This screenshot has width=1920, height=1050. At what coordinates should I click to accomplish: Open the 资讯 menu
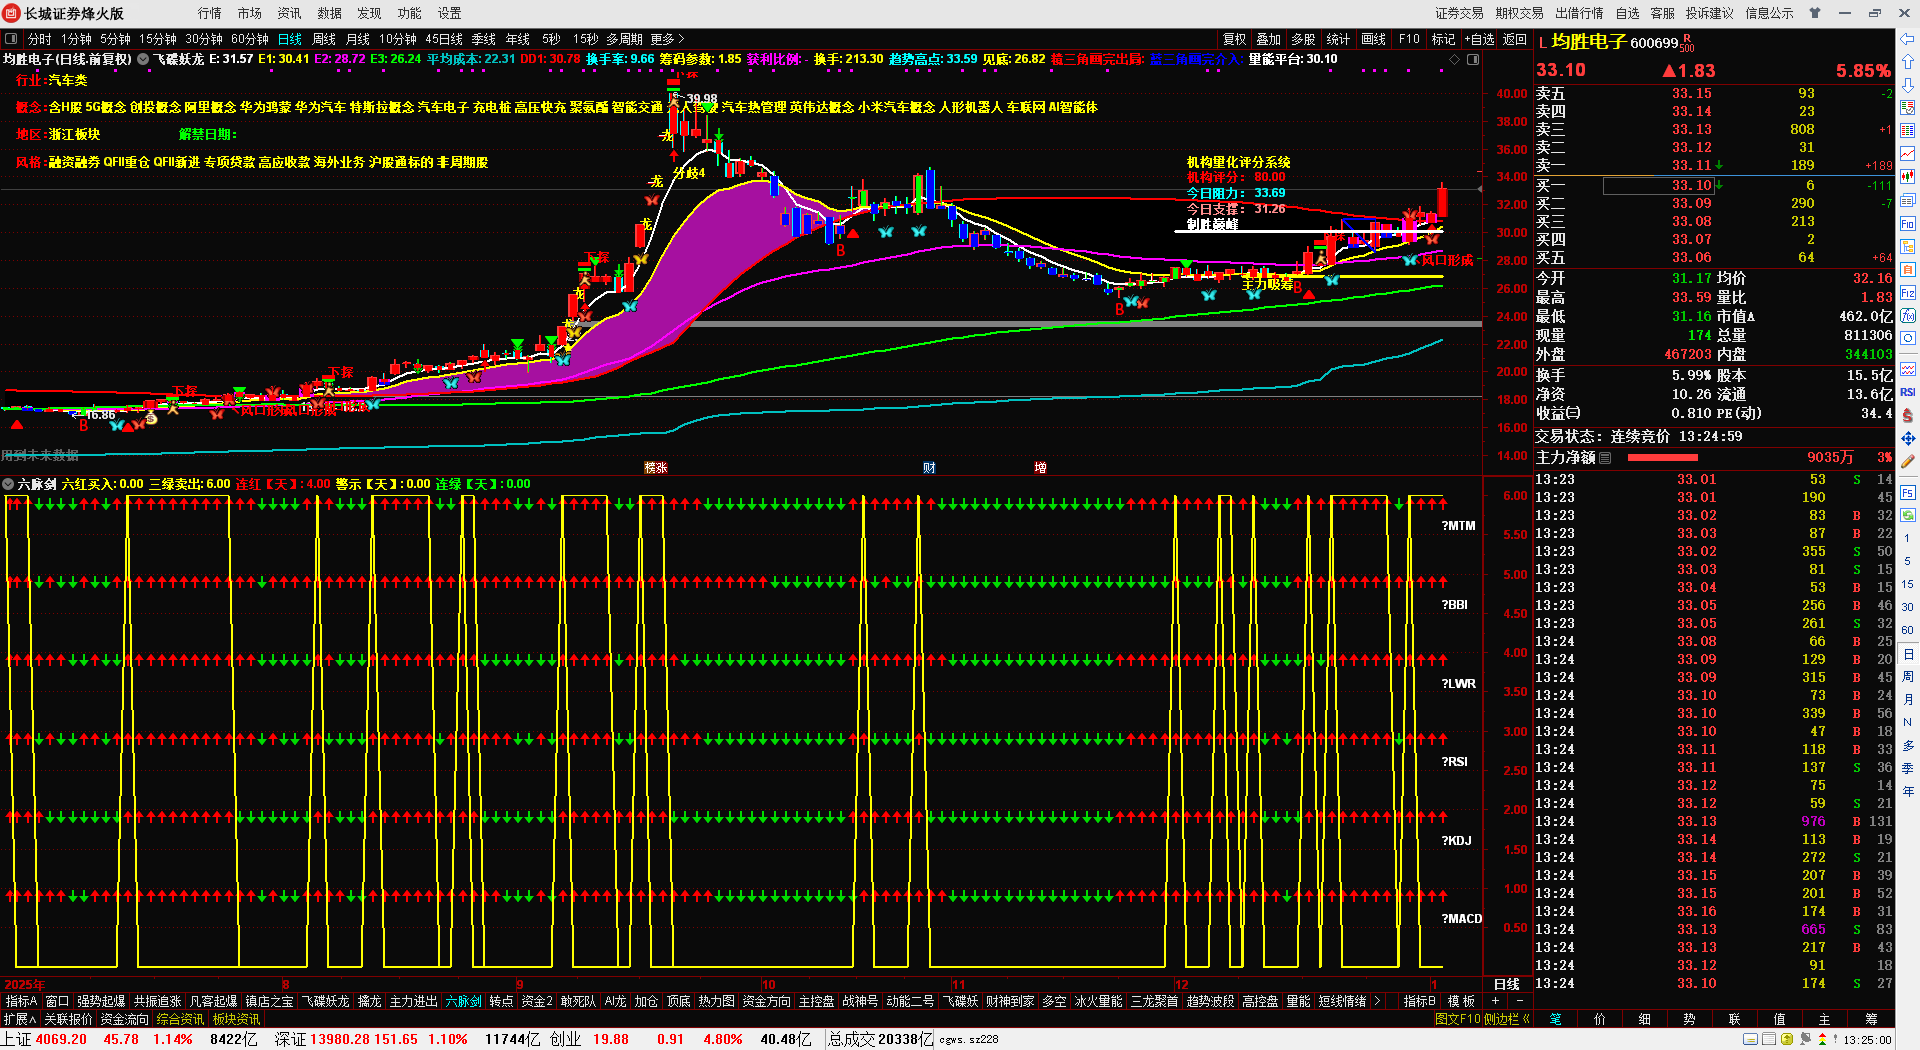click(x=290, y=13)
